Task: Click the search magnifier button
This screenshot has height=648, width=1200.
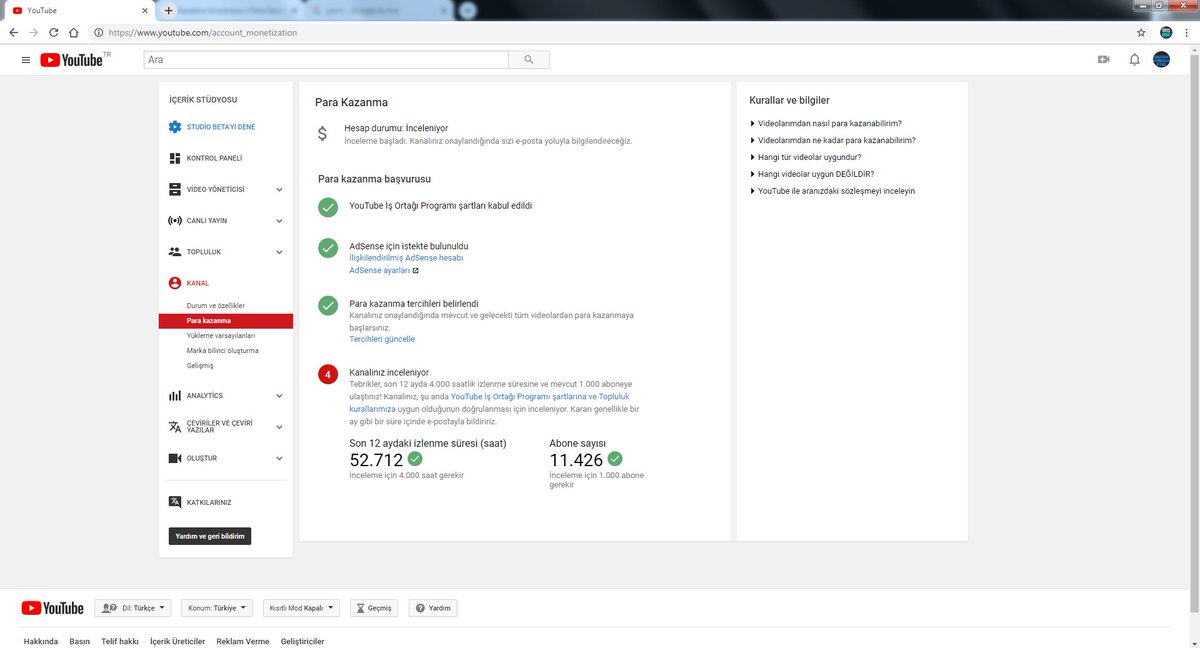Action: coord(529,60)
